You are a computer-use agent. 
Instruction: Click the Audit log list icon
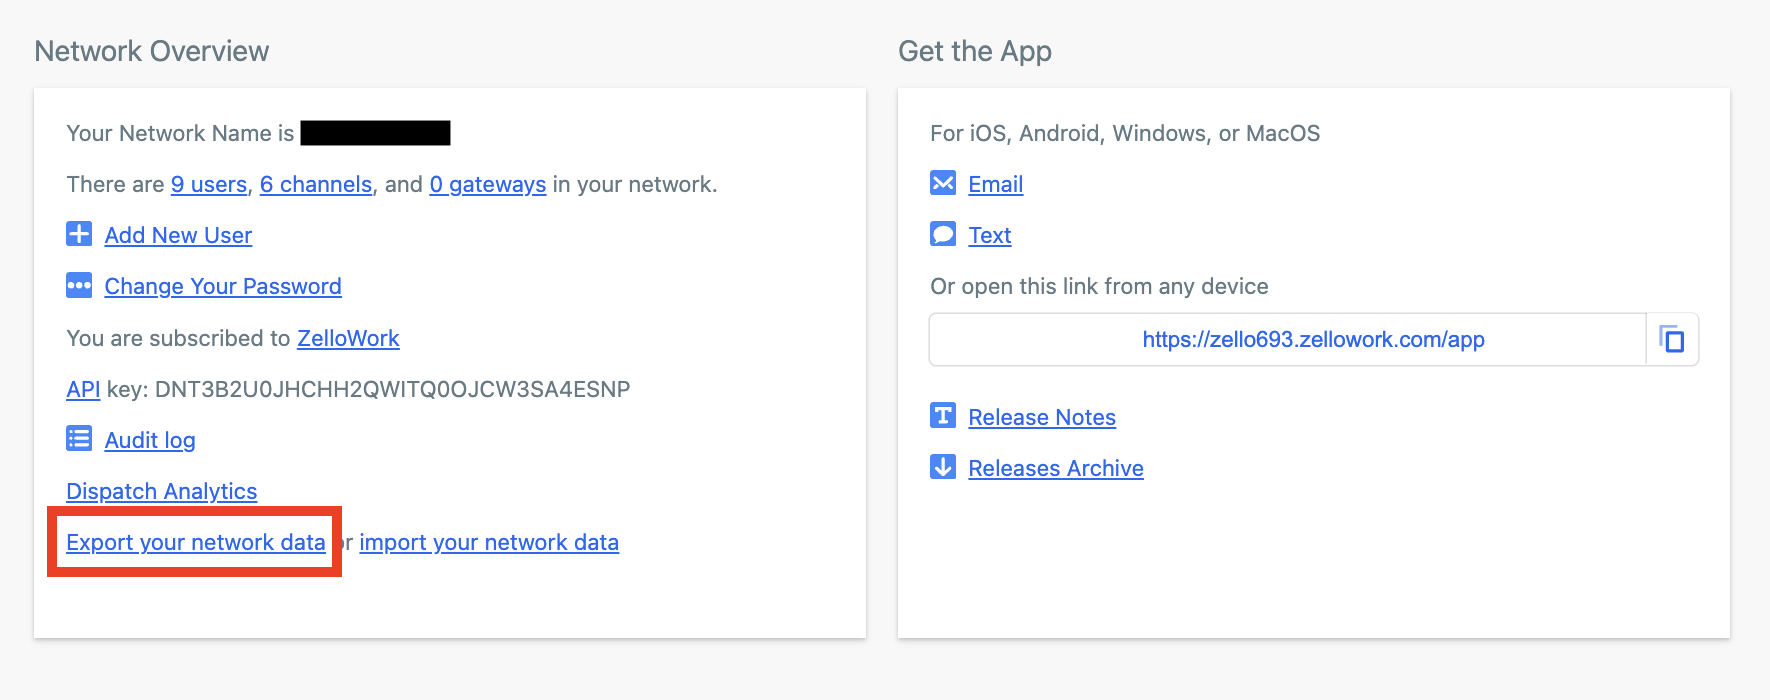pos(79,439)
